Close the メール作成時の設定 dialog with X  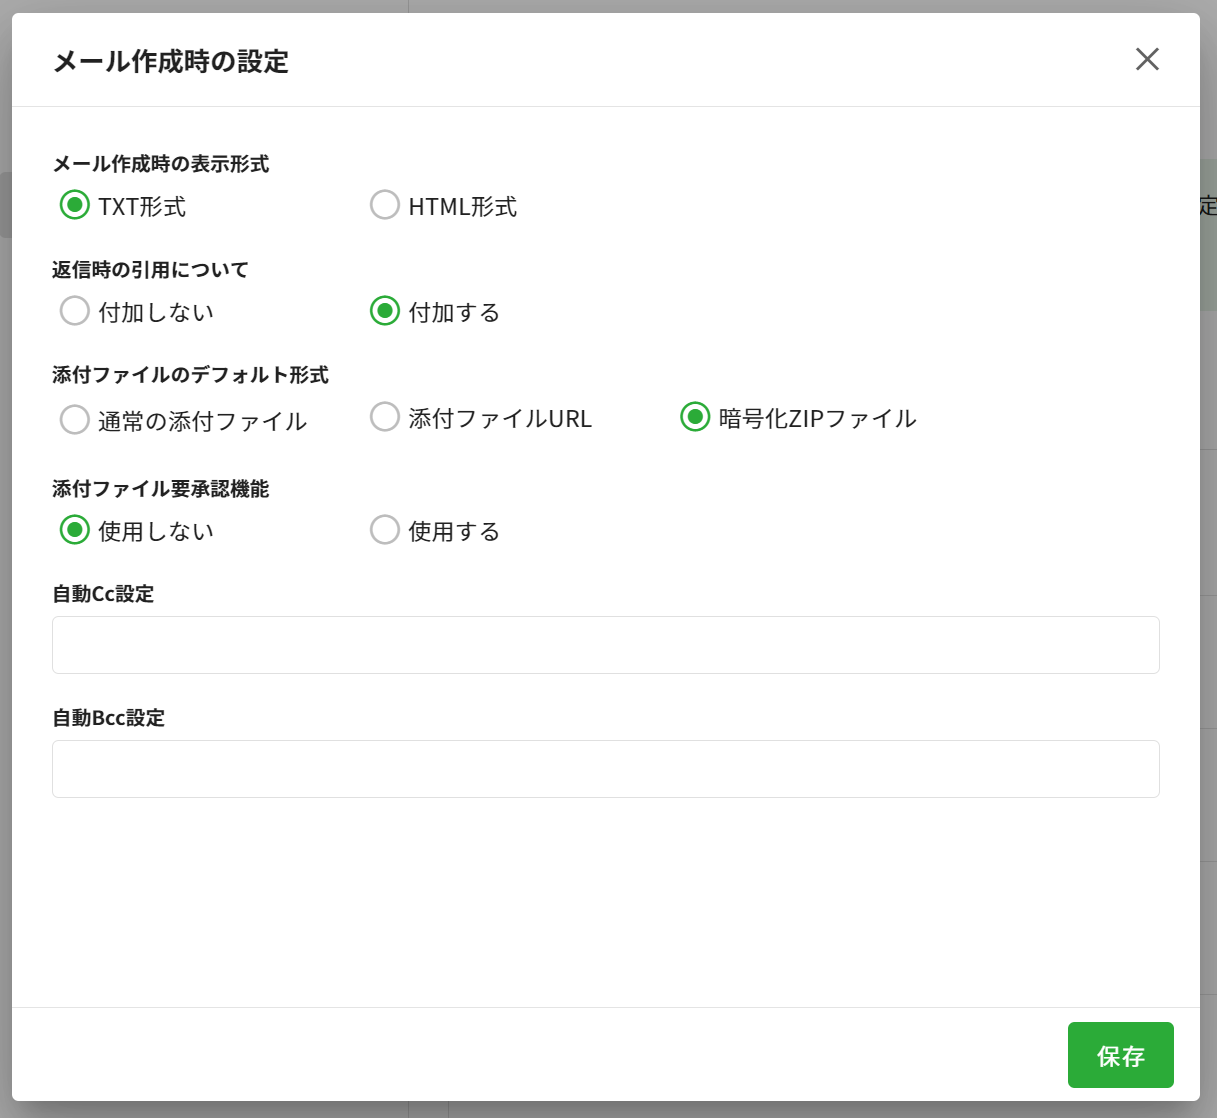coord(1147,59)
